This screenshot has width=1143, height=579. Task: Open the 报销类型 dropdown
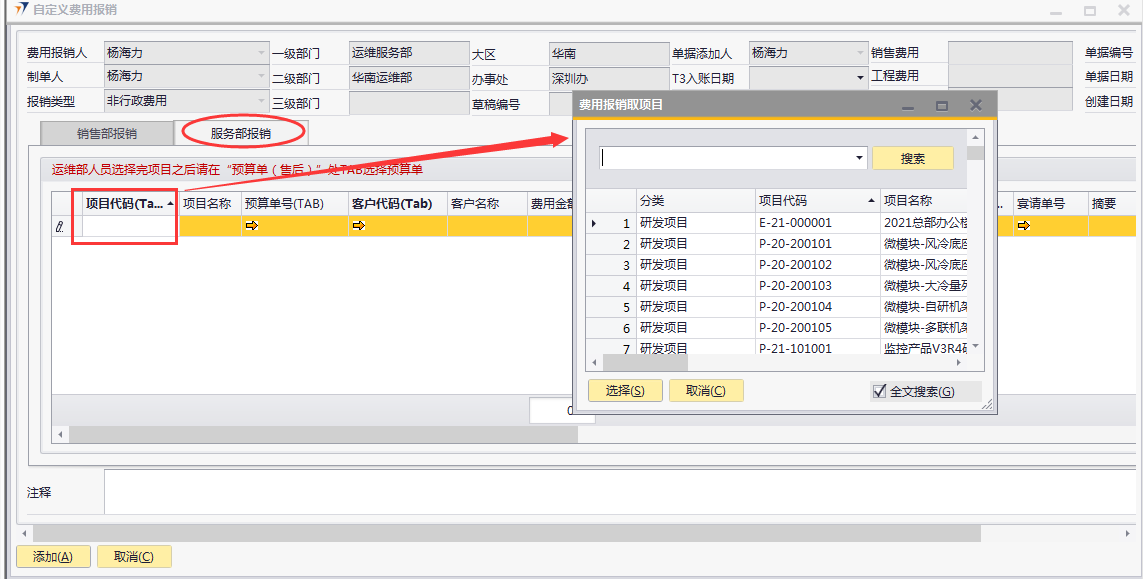pyautogui.click(x=261, y=101)
